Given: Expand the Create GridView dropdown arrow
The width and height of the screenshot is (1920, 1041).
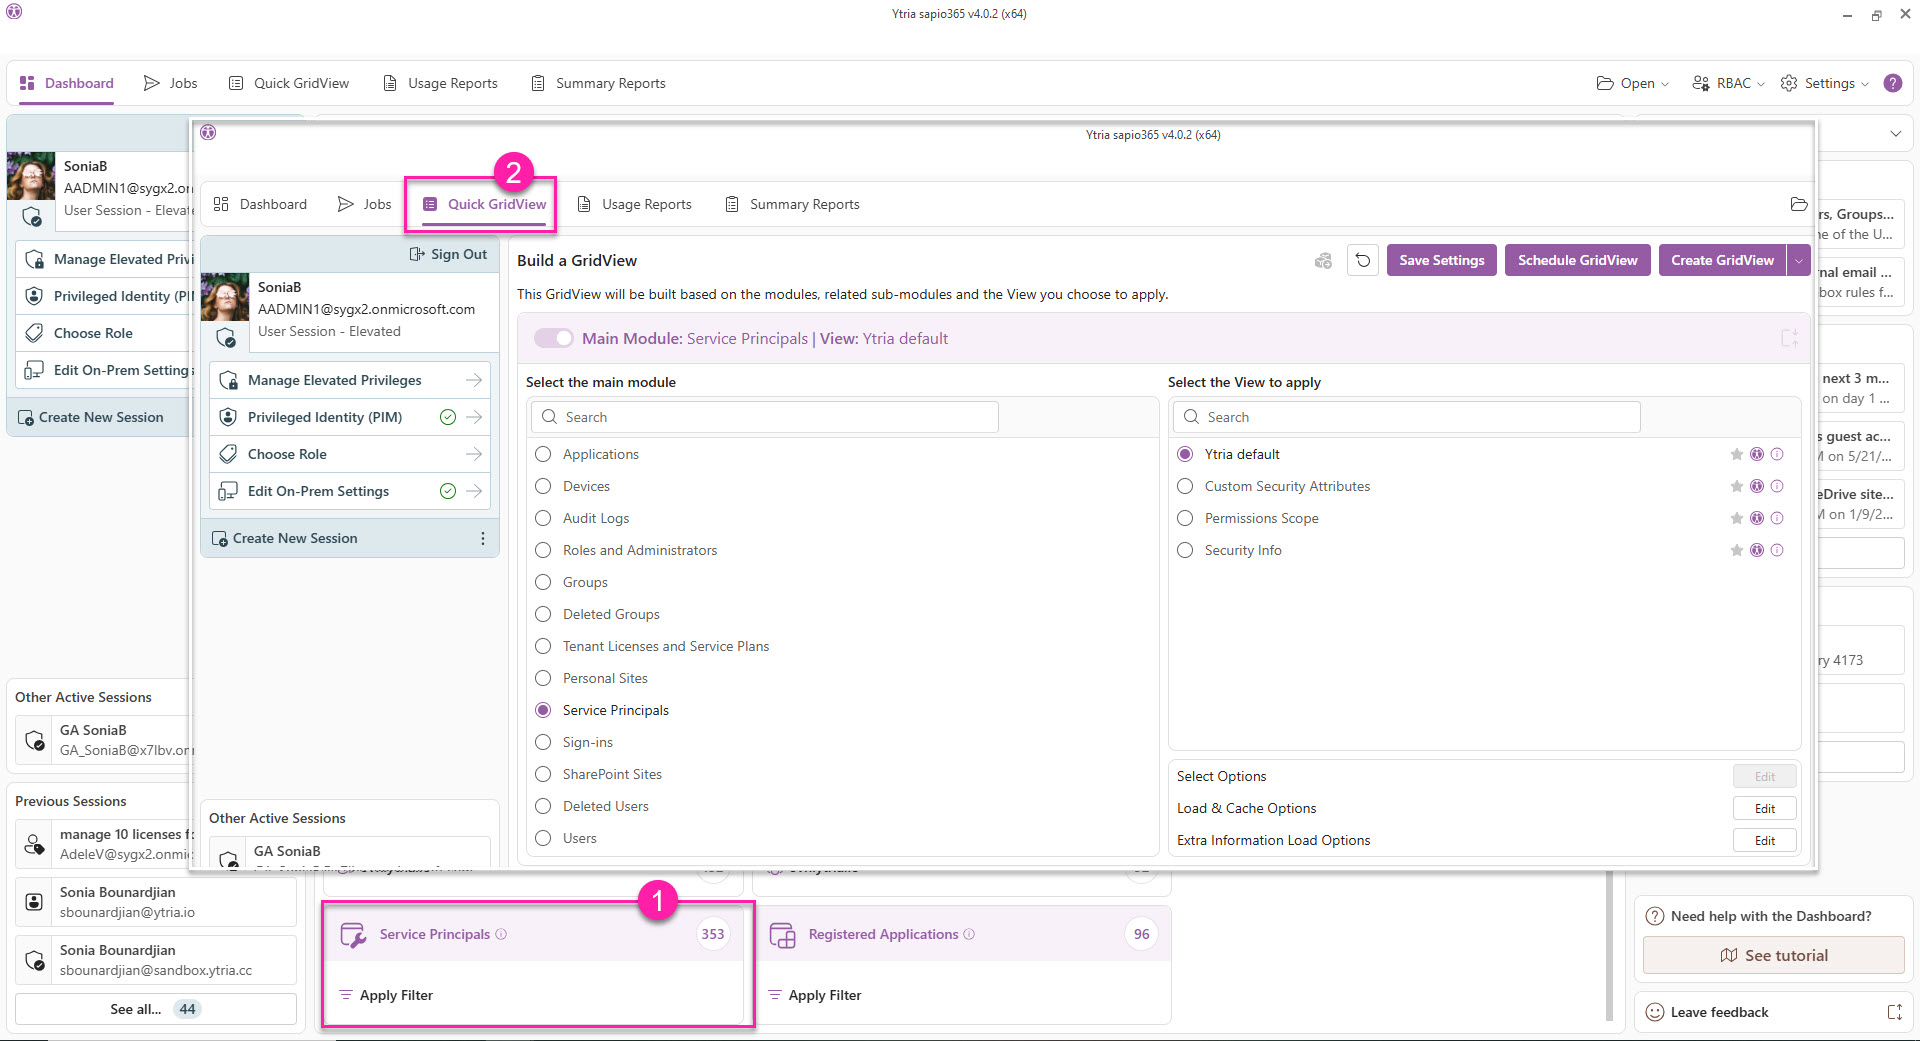Looking at the screenshot, I should (x=1798, y=260).
